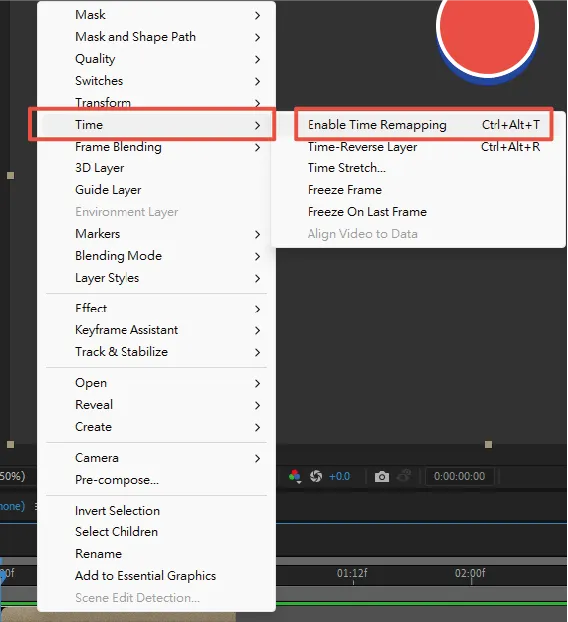Choose Select Children
Viewport: 568px width, 622px height.
(x=156, y=532)
